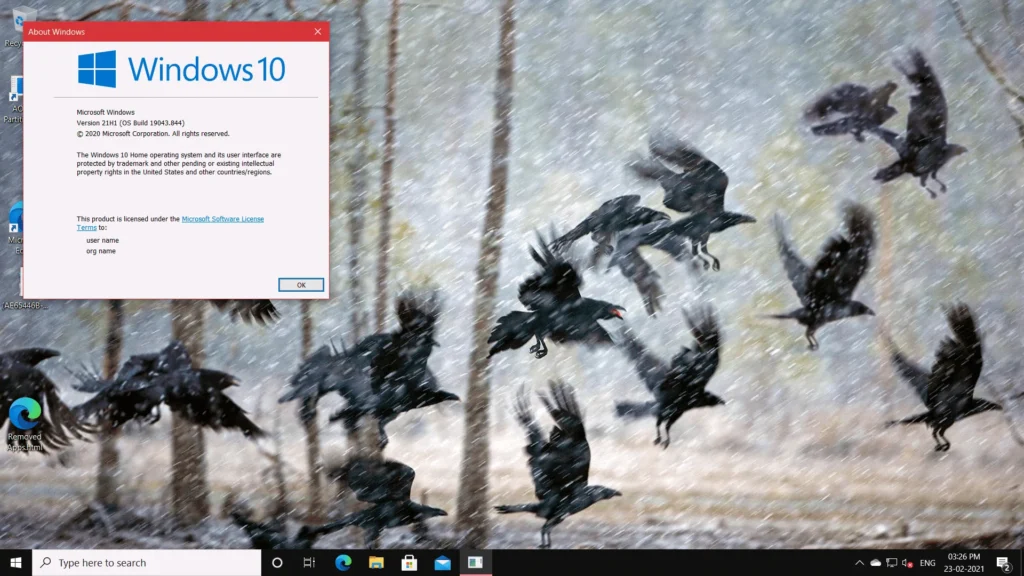Click the 'org name' text in the dialog
The image size is (1024, 576).
101,251
